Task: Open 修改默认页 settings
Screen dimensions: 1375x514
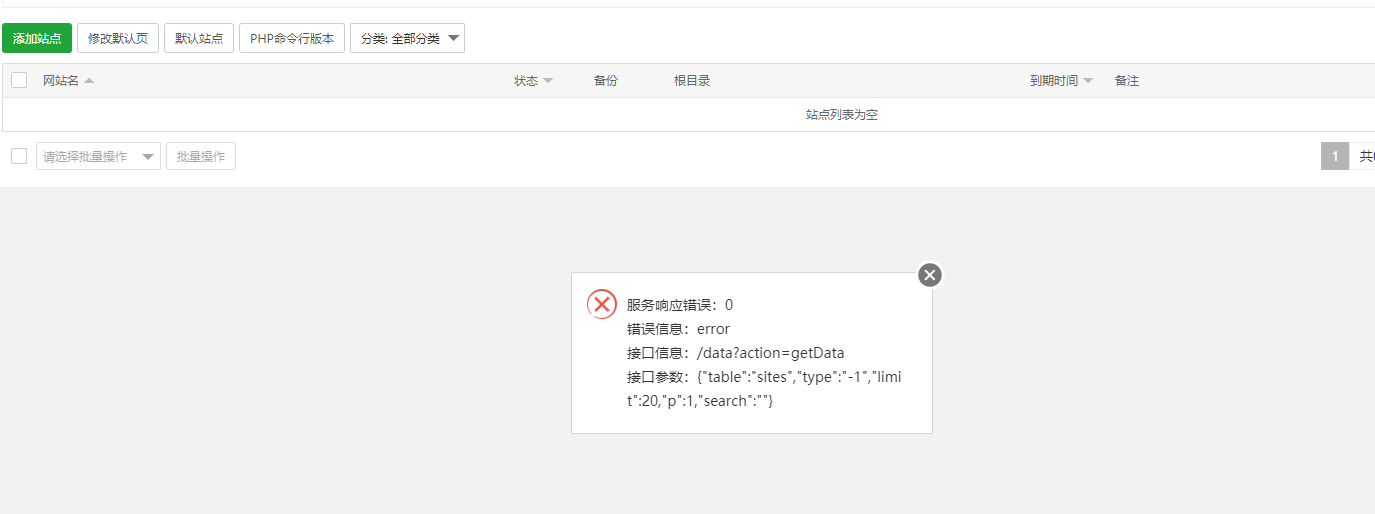Action: [x=118, y=38]
